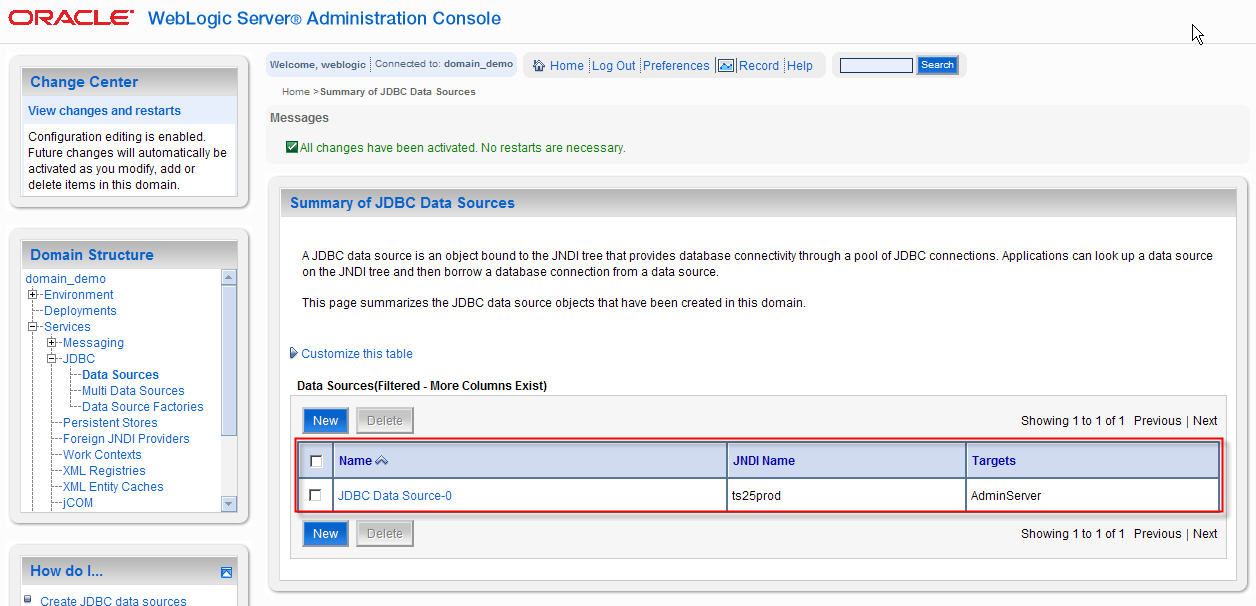Expand the Messaging tree node

(52, 343)
